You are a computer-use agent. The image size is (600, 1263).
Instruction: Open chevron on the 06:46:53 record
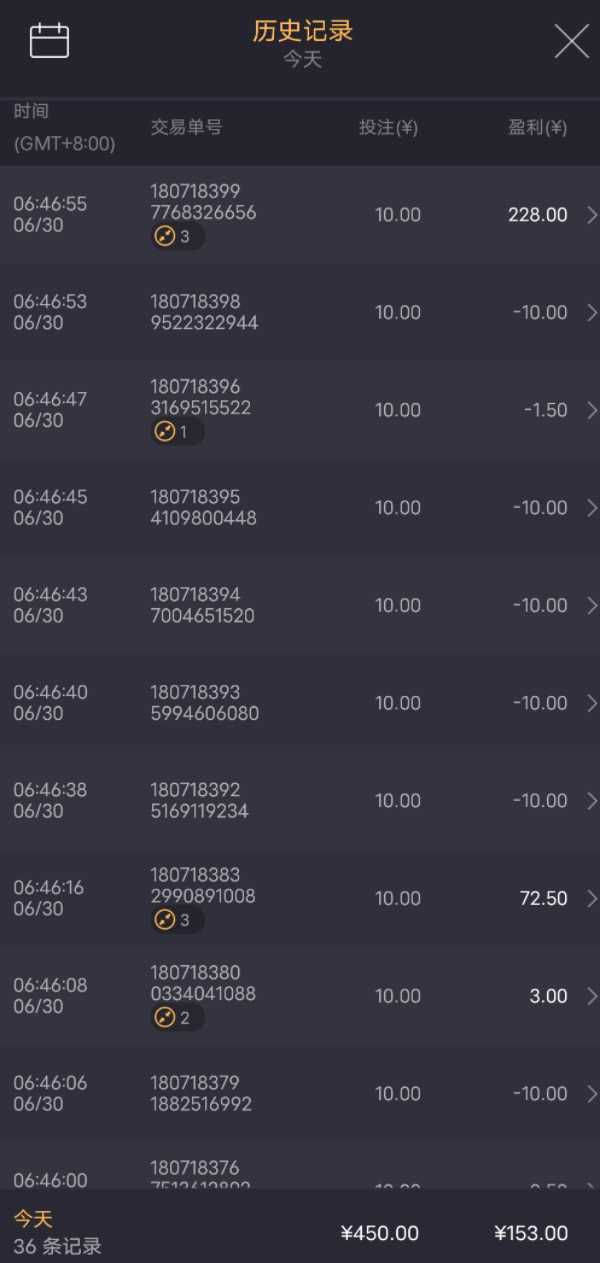point(592,313)
